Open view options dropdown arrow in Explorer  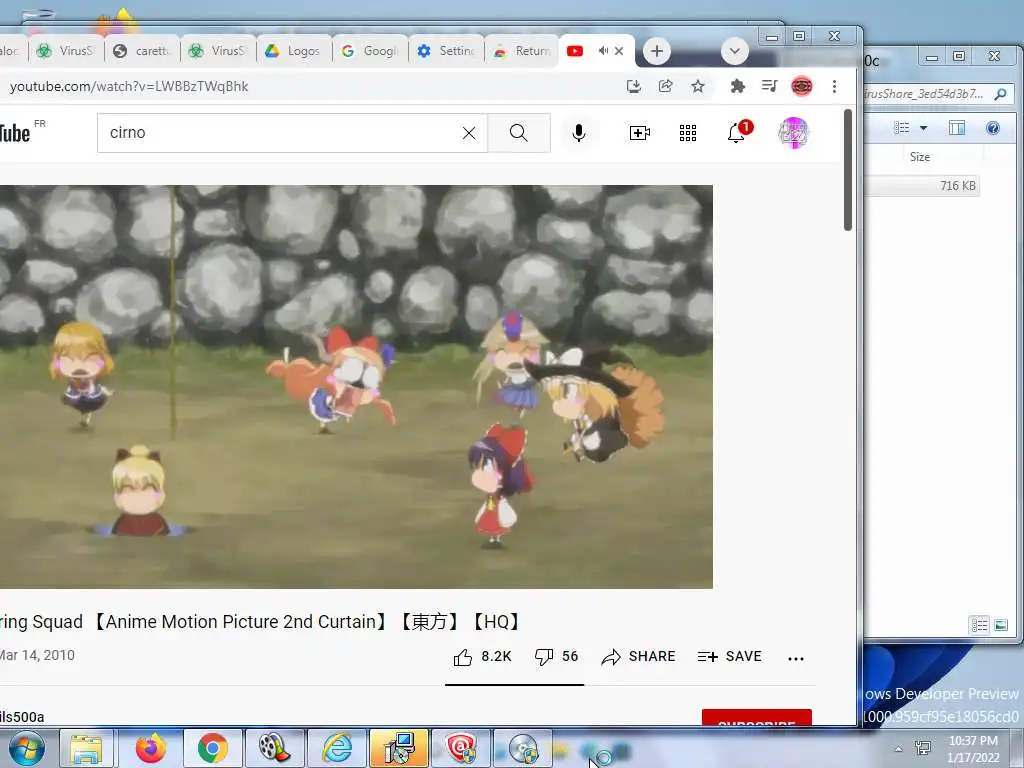[x=923, y=128]
